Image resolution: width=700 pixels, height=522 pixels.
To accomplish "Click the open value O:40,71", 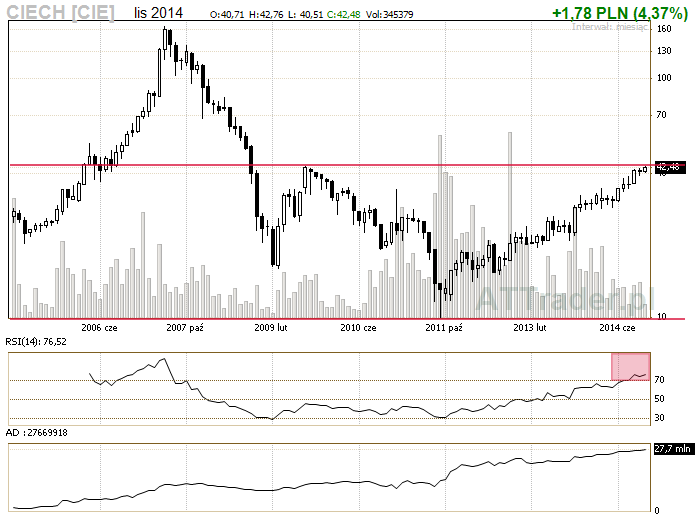I will (x=227, y=15).
